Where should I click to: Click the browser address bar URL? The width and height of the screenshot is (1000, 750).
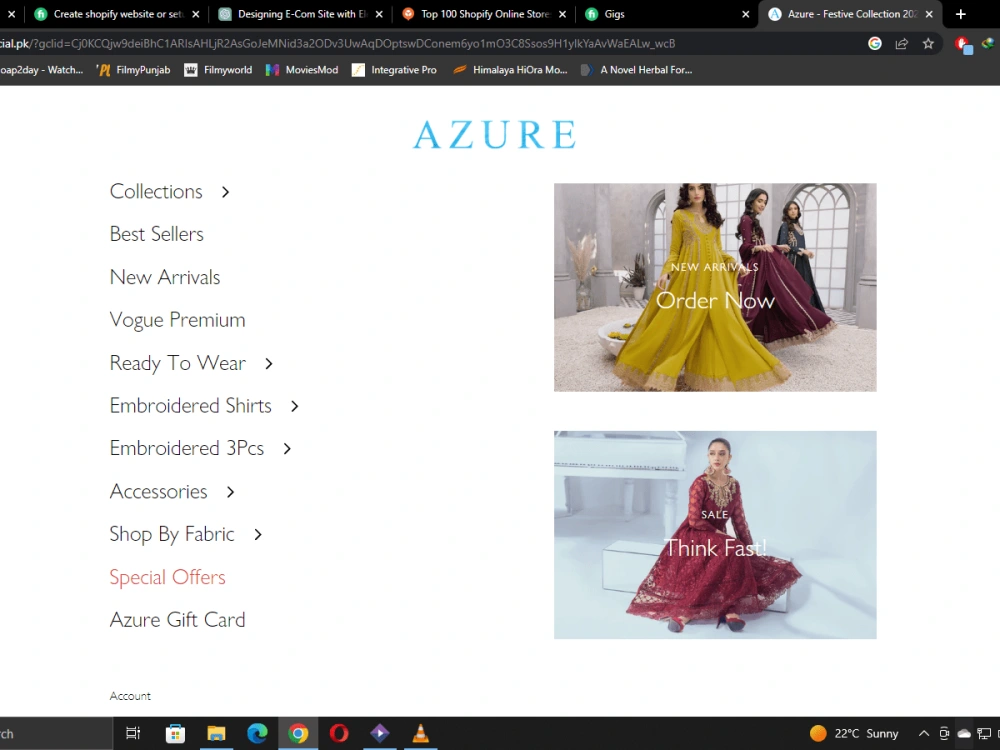(x=338, y=43)
